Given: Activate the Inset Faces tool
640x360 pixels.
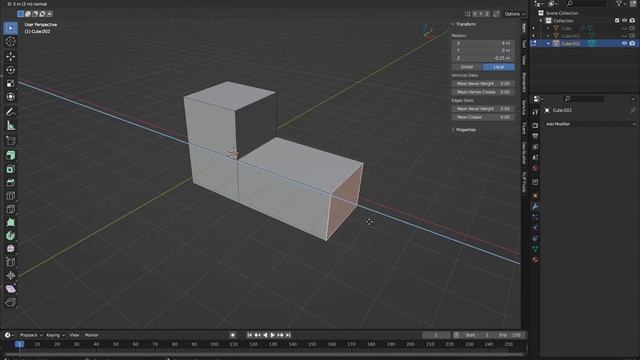Looking at the screenshot, I should pos(11,169).
